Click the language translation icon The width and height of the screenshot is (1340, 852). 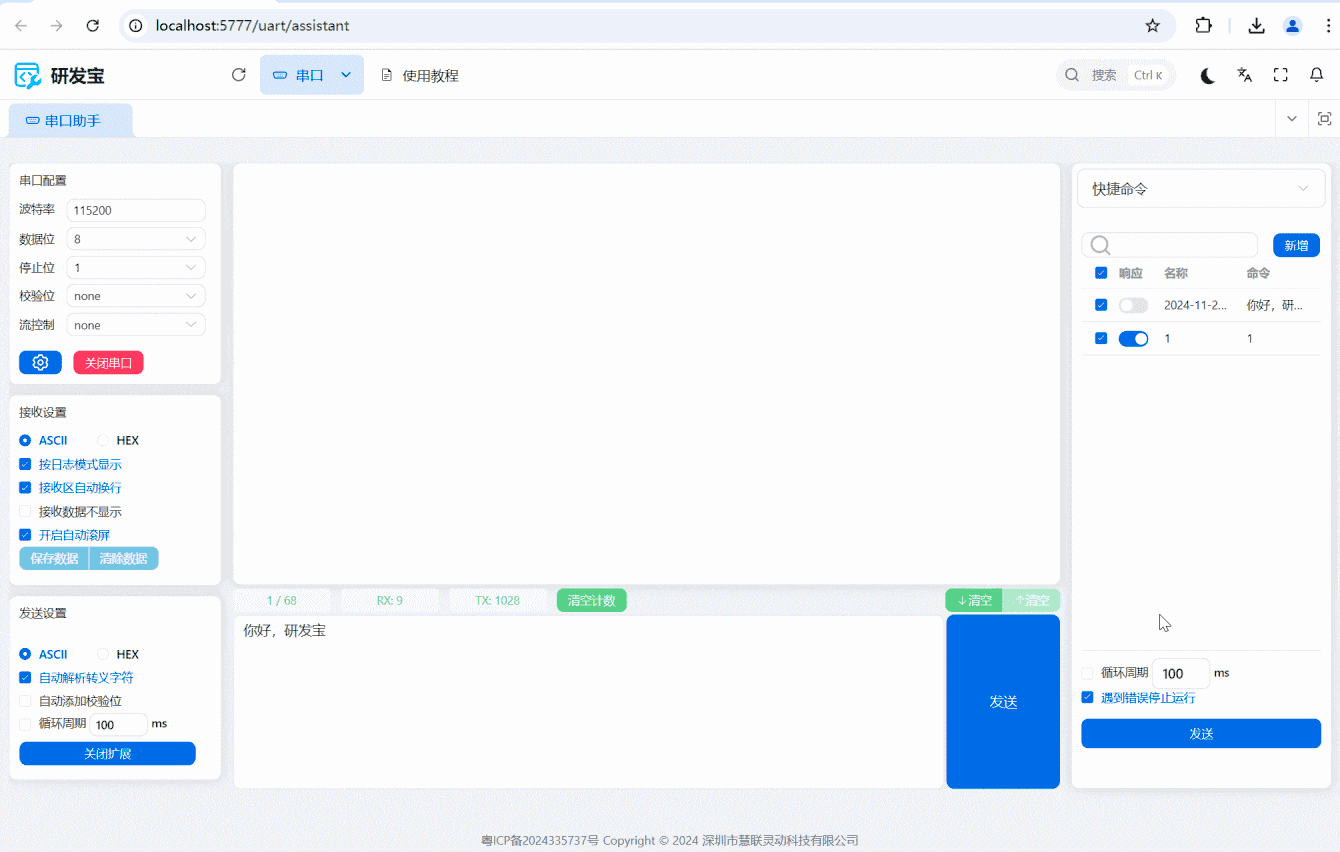[x=1244, y=75]
